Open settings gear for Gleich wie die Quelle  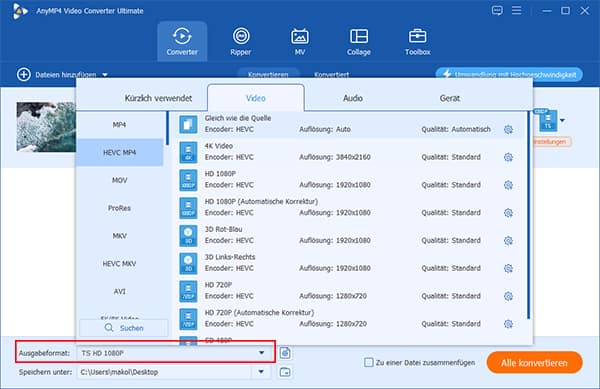tap(508, 130)
